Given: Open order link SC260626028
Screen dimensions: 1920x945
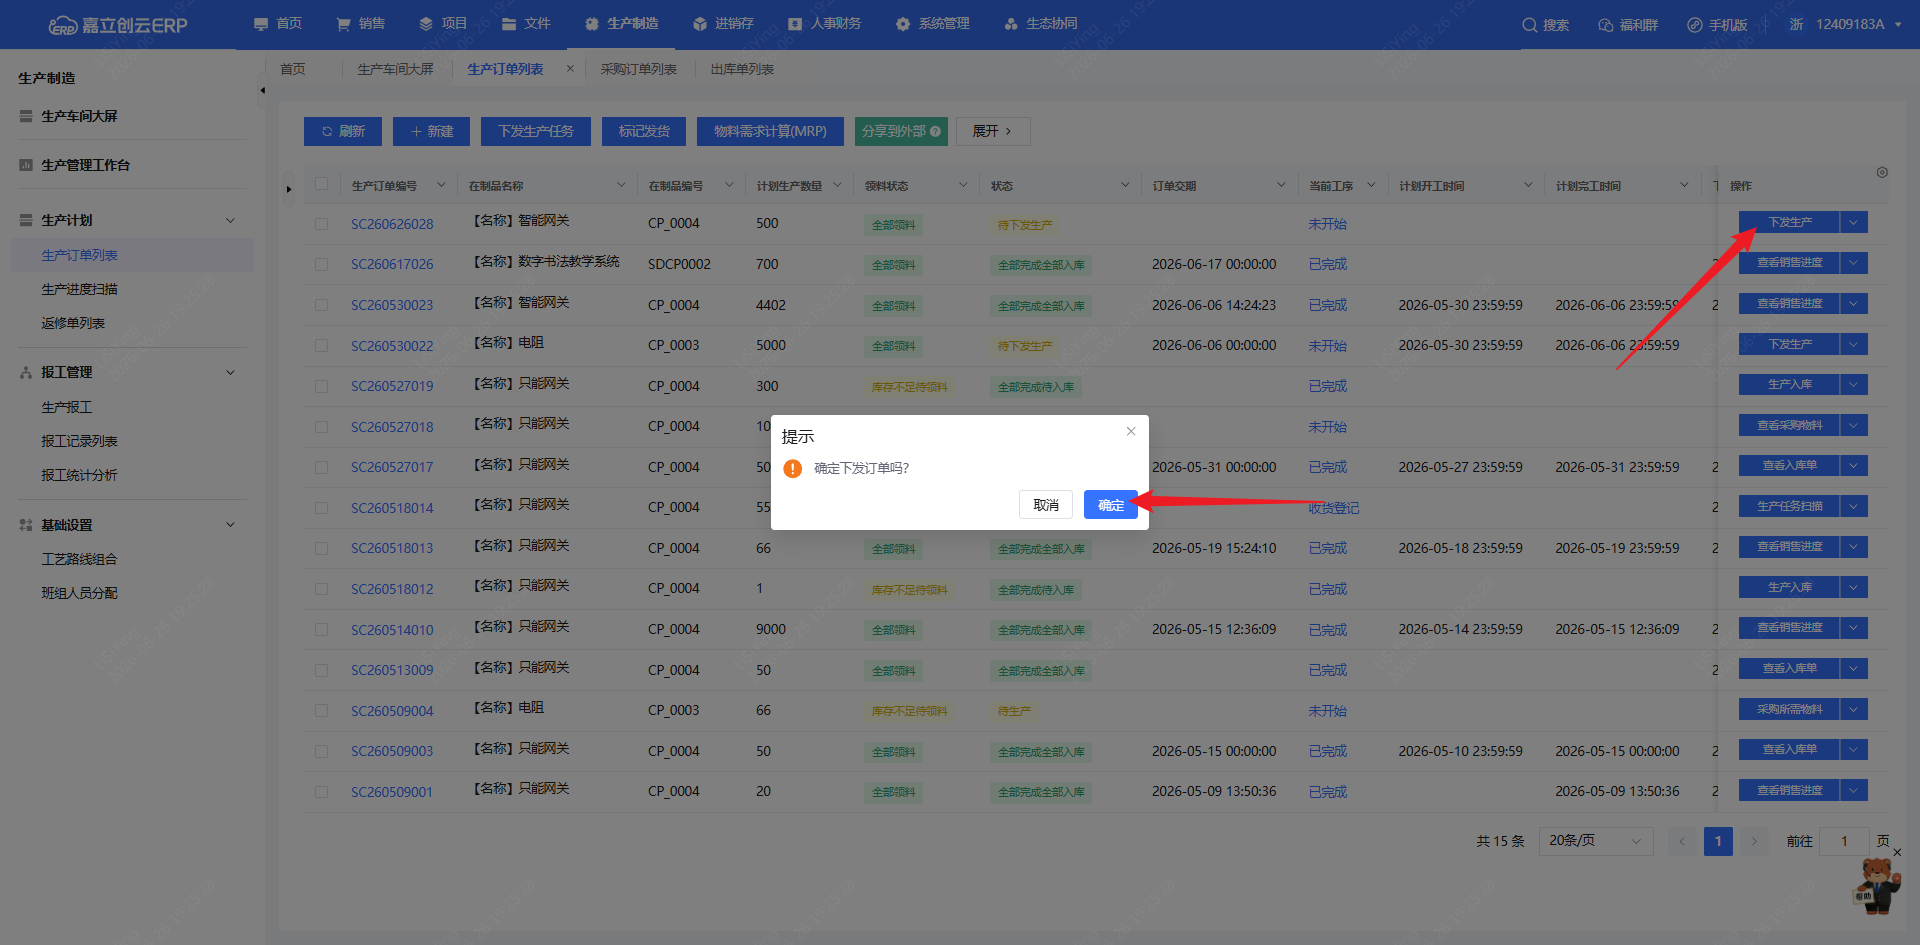Looking at the screenshot, I should [392, 224].
